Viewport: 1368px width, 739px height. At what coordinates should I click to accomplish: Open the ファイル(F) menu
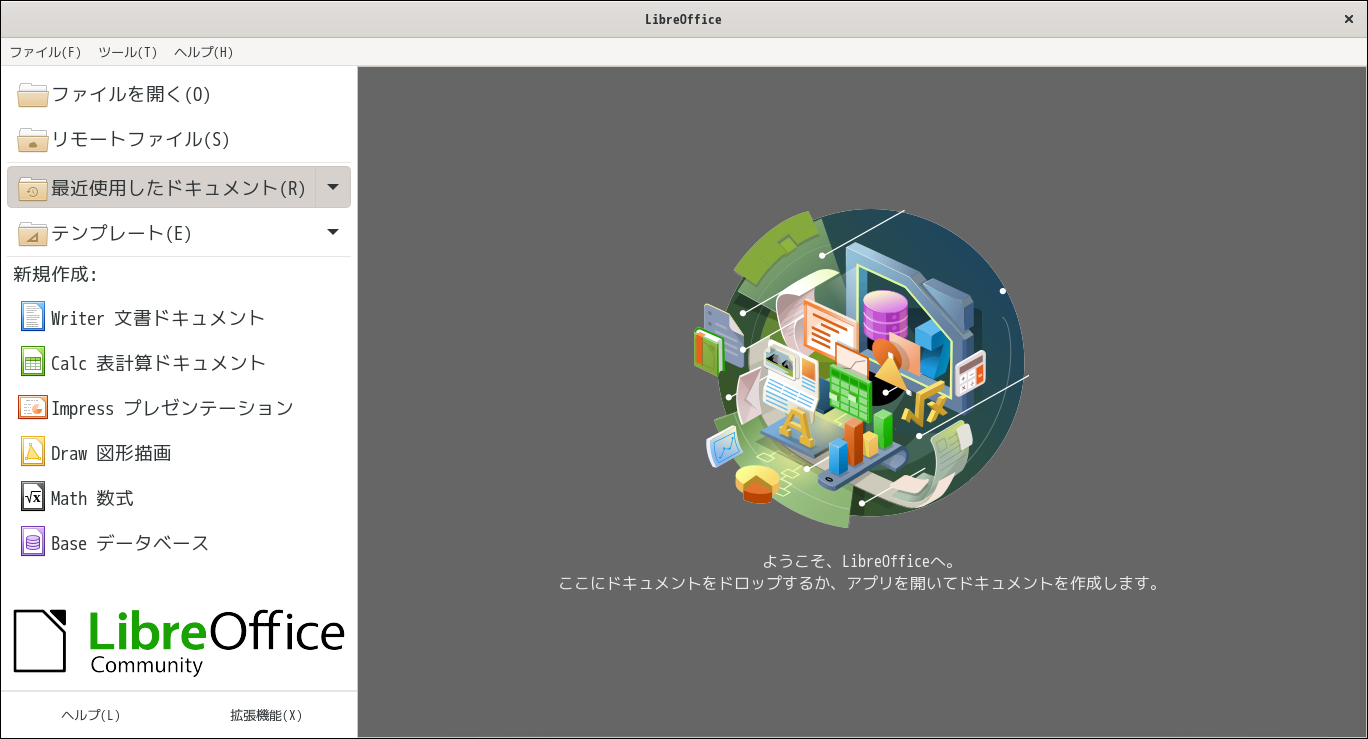click(46, 52)
